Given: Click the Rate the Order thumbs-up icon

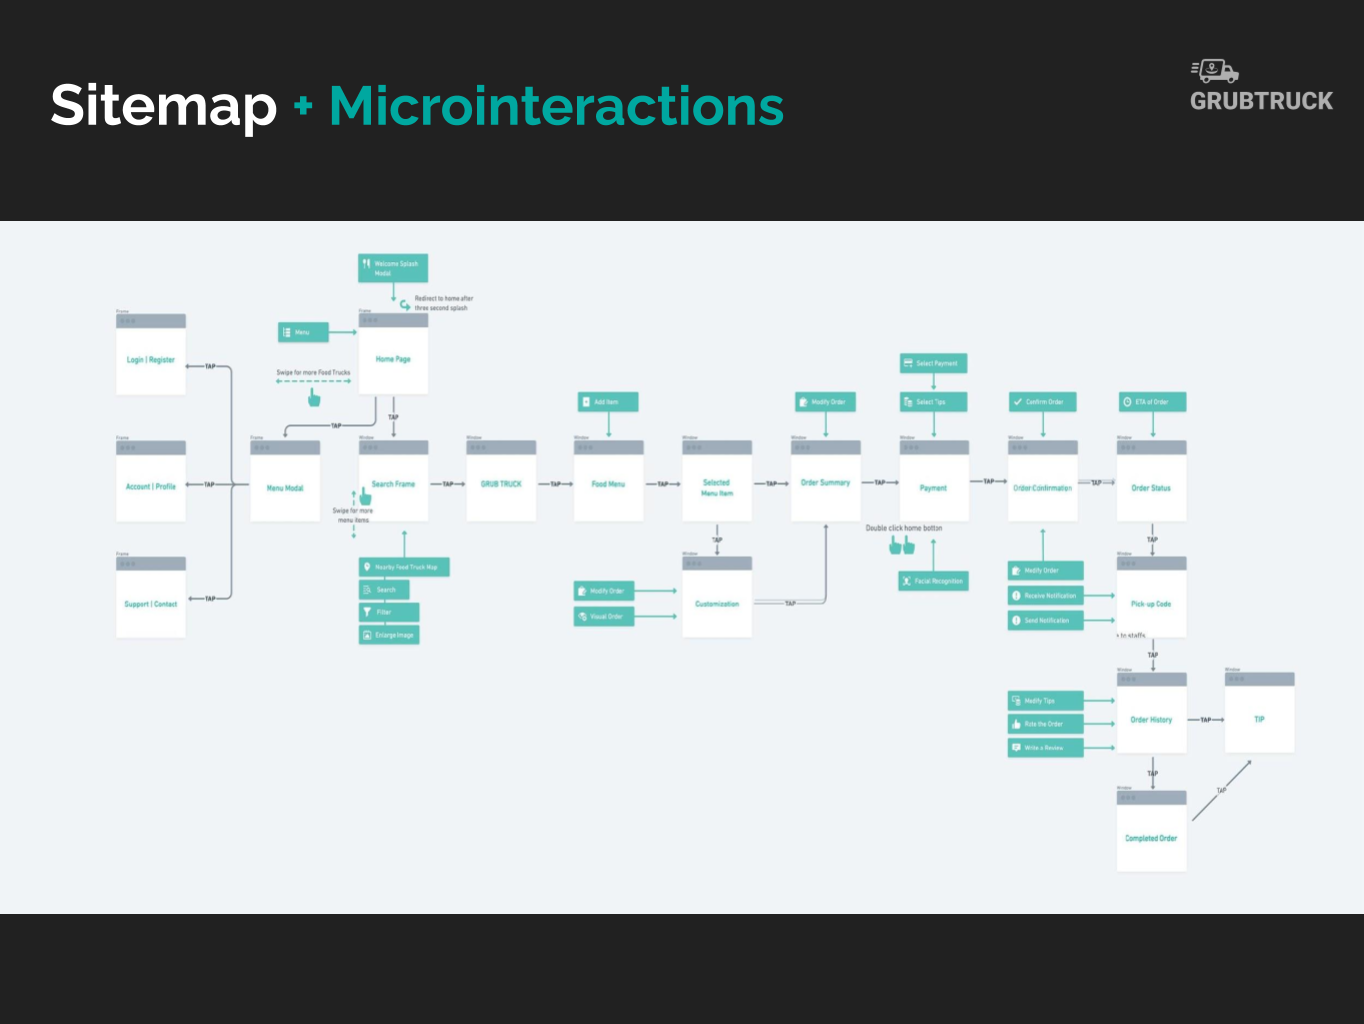Looking at the screenshot, I should [1016, 724].
